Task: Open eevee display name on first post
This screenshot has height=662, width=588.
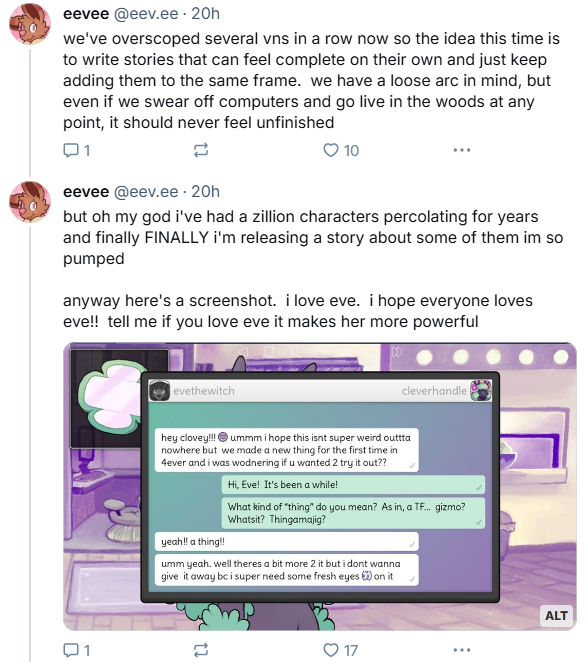Action: (x=86, y=14)
